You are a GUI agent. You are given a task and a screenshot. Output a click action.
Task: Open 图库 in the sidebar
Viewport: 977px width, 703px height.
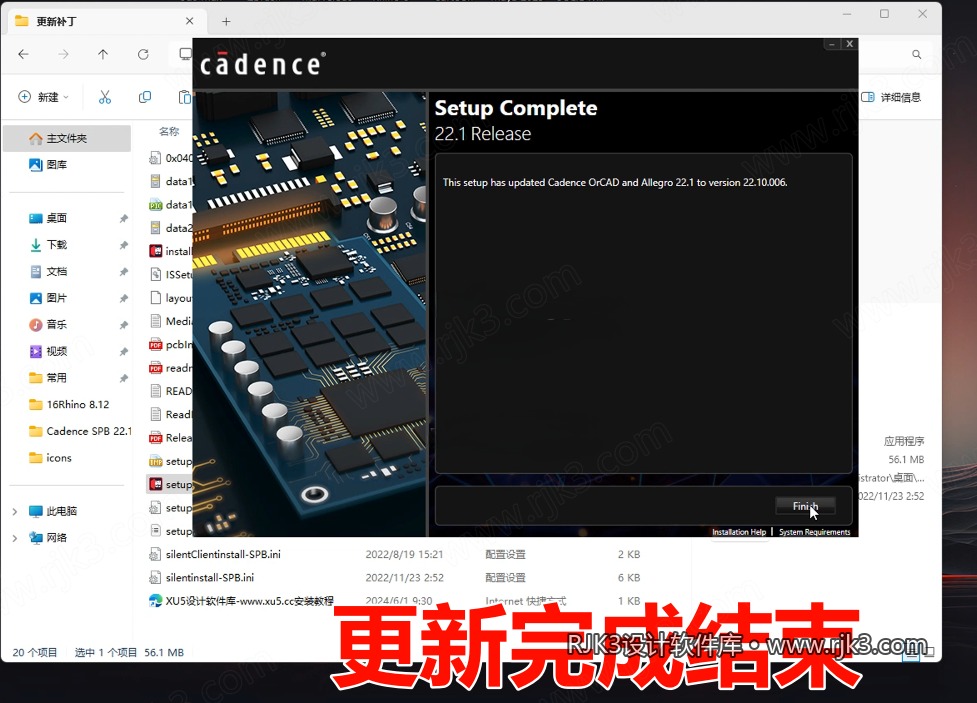coord(57,165)
